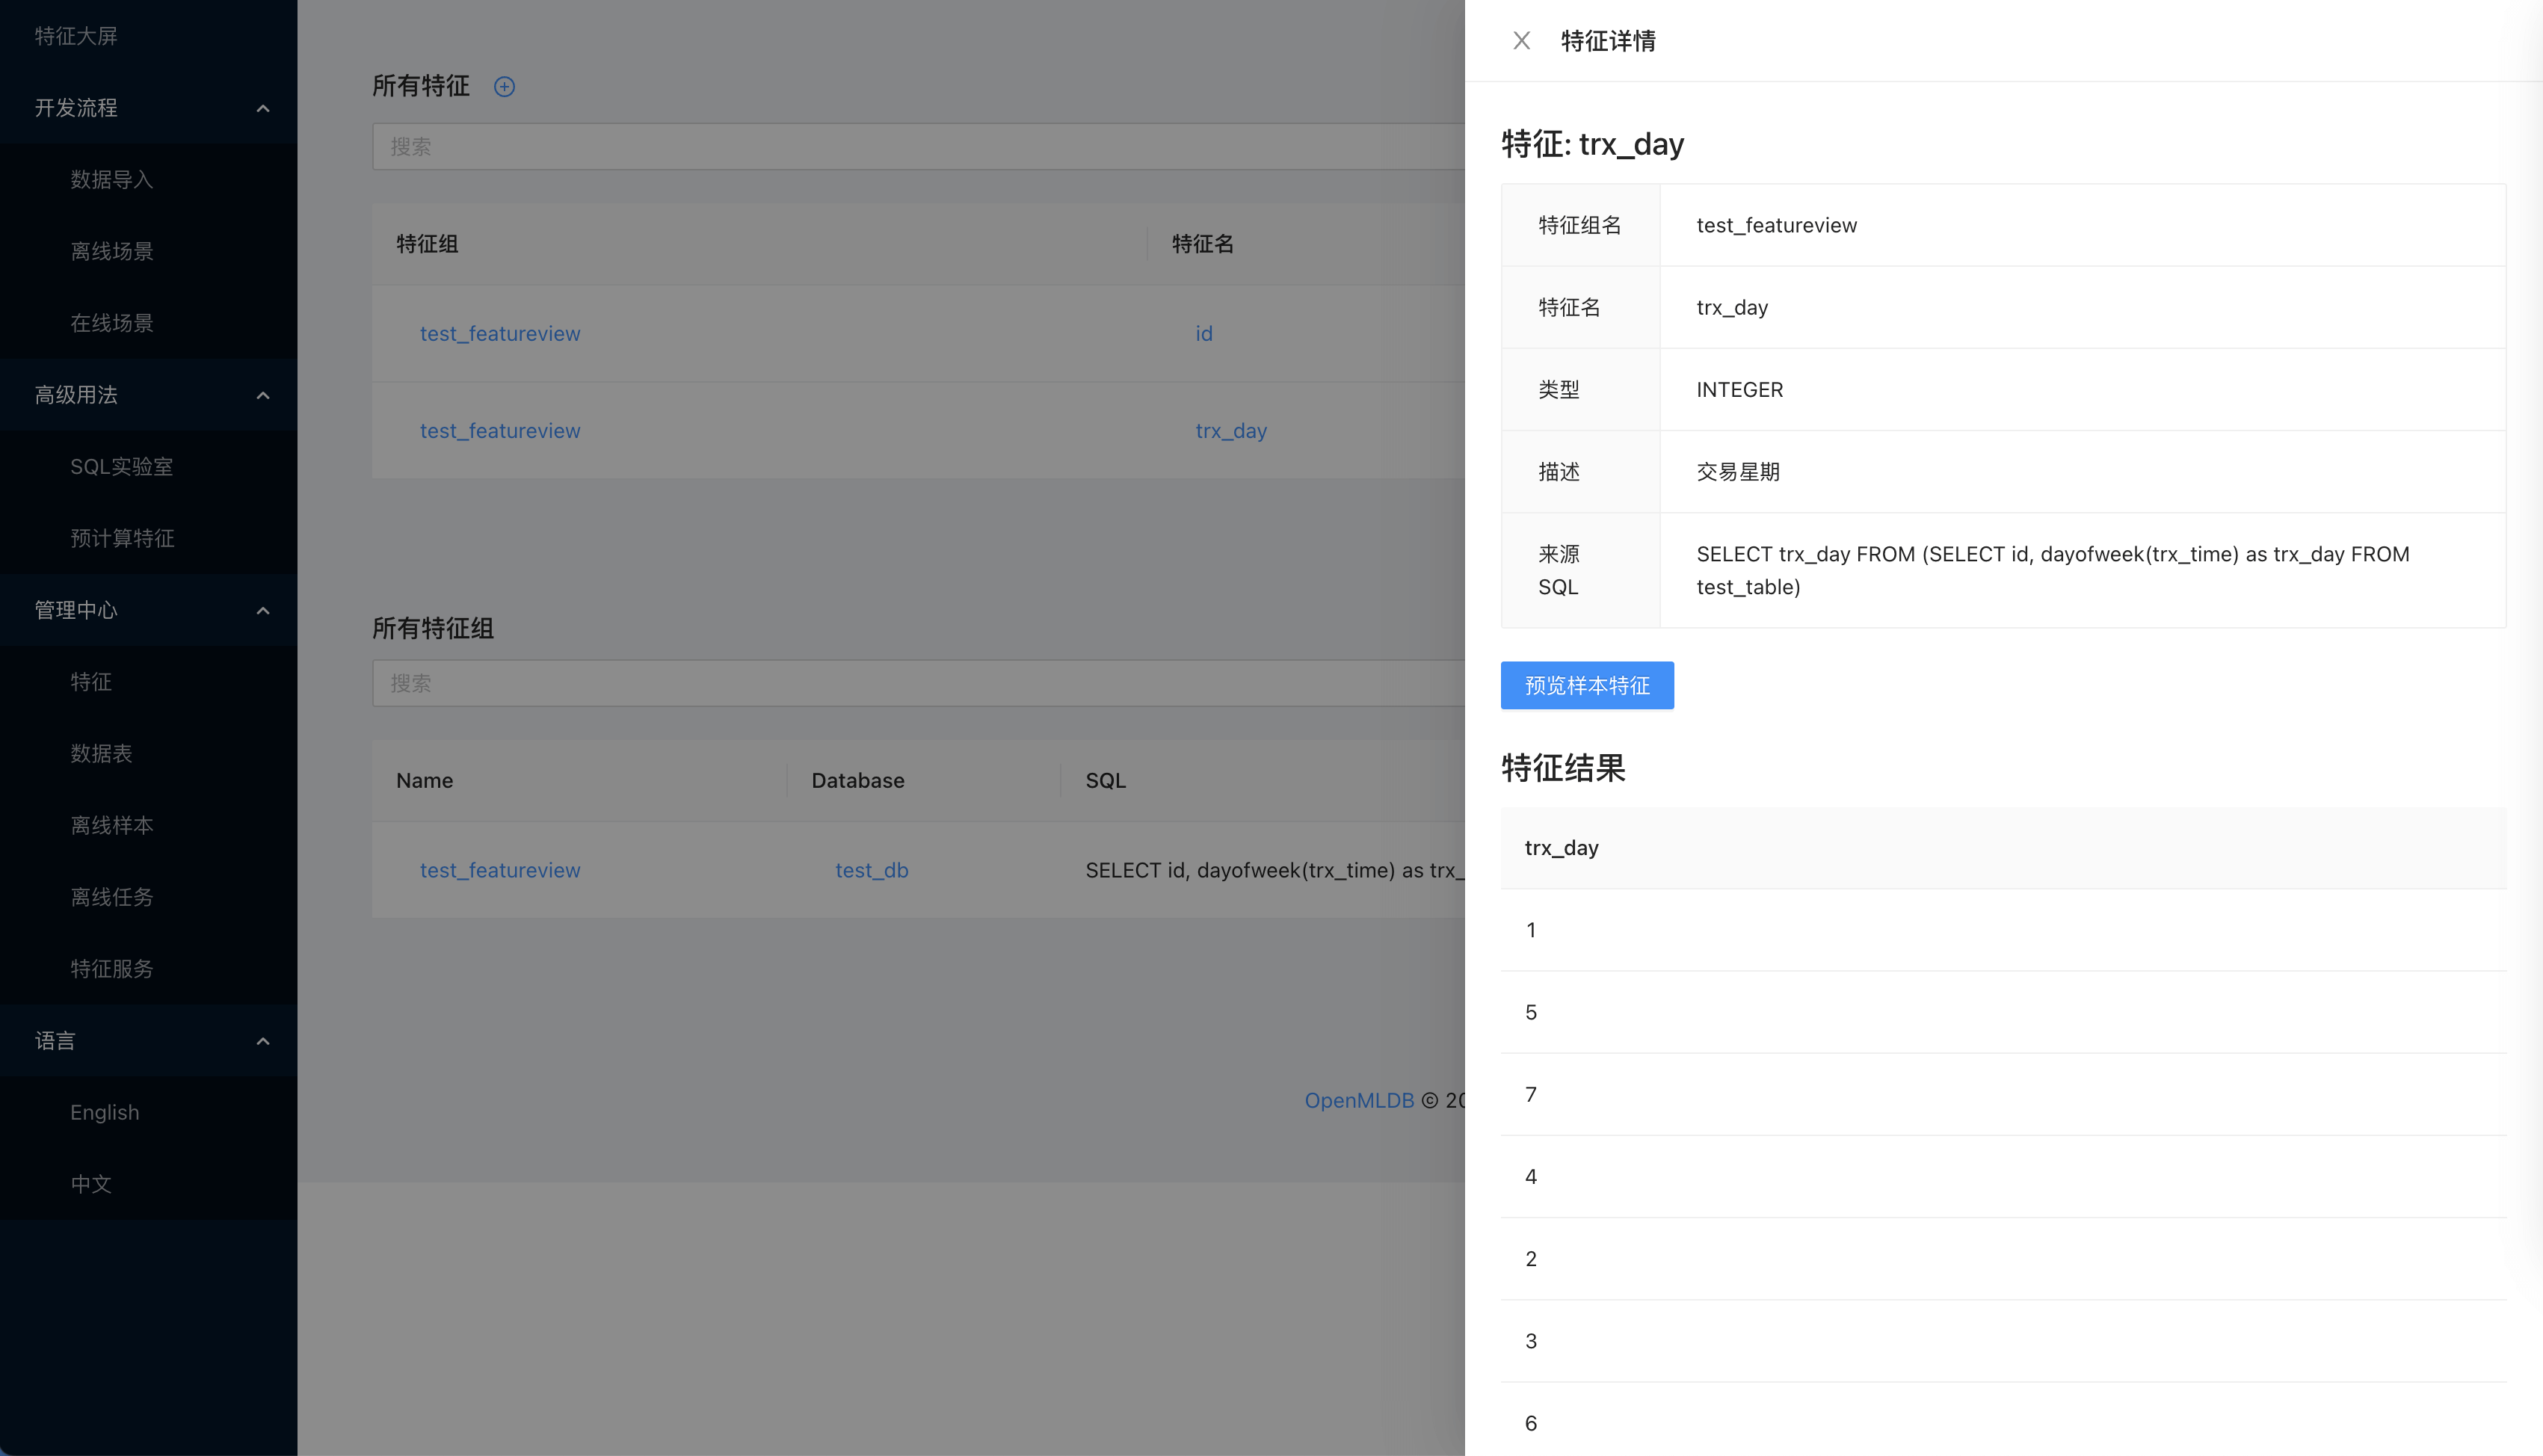Click the plus icon beside 所有特征
The height and width of the screenshot is (1456, 2543).
pos(504,87)
